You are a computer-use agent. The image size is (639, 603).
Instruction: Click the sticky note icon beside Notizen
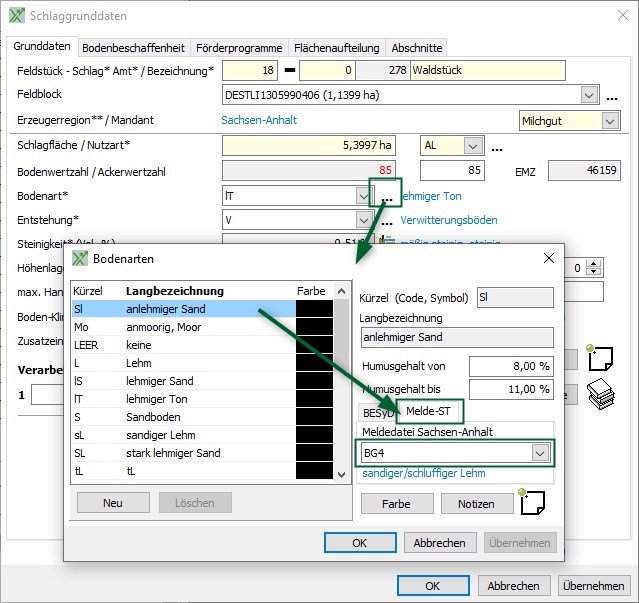coord(531,504)
